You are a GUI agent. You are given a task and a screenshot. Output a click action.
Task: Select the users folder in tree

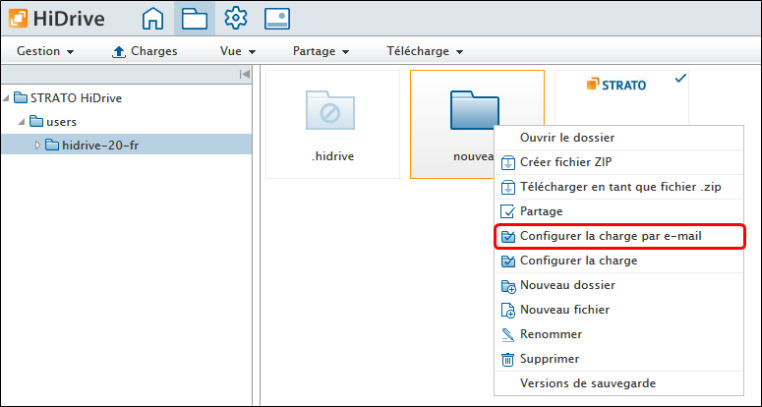61,122
